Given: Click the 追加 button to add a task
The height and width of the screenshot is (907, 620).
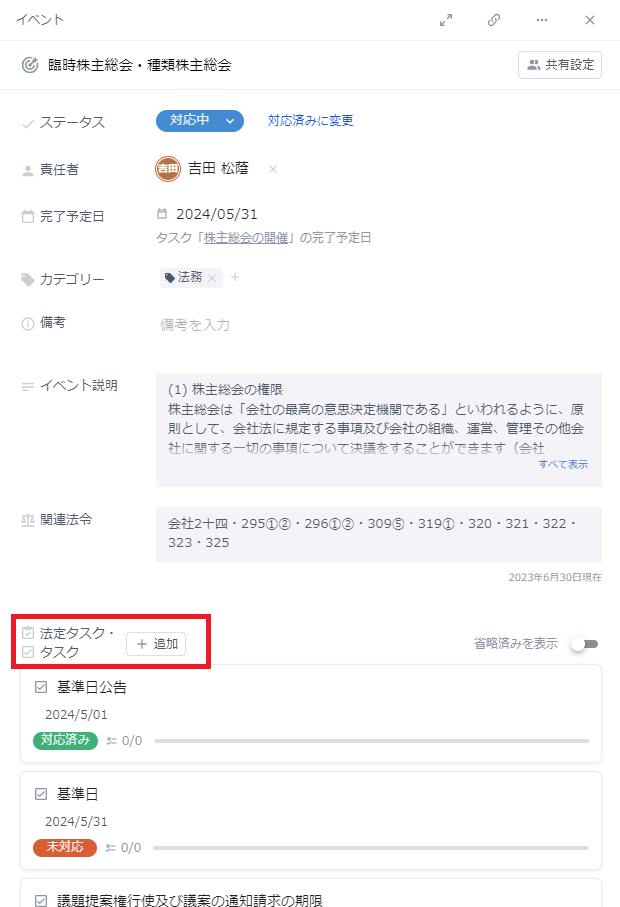Looking at the screenshot, I should [156, 644].
